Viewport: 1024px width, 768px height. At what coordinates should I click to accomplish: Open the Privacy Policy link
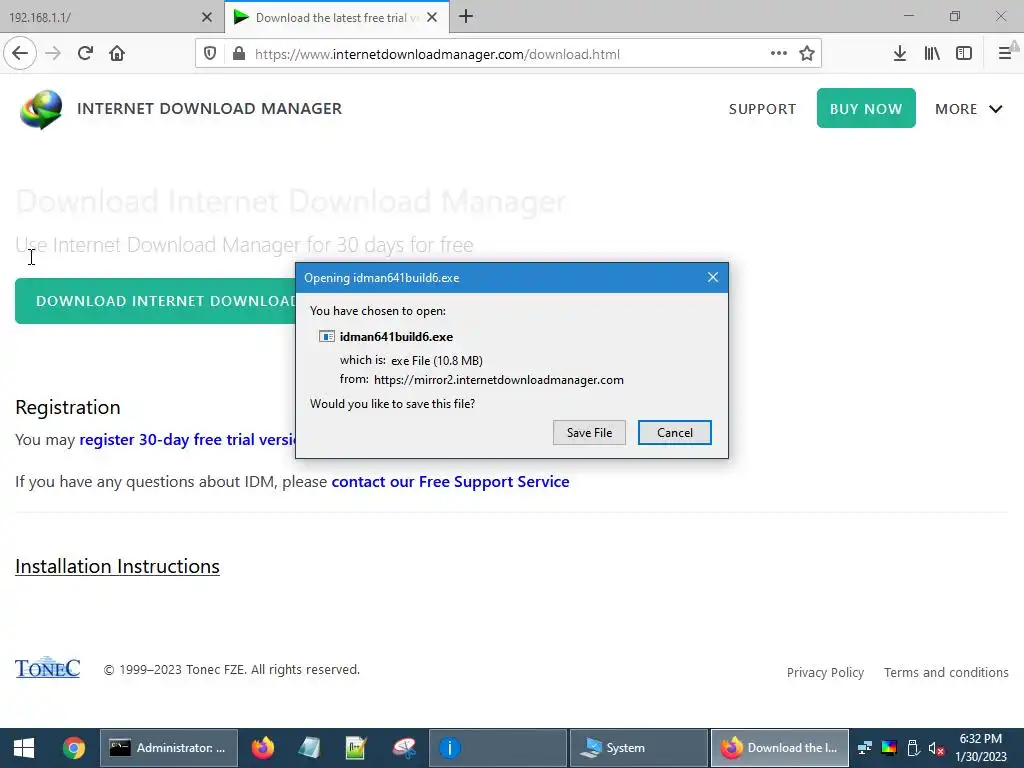tap(825, 672)
